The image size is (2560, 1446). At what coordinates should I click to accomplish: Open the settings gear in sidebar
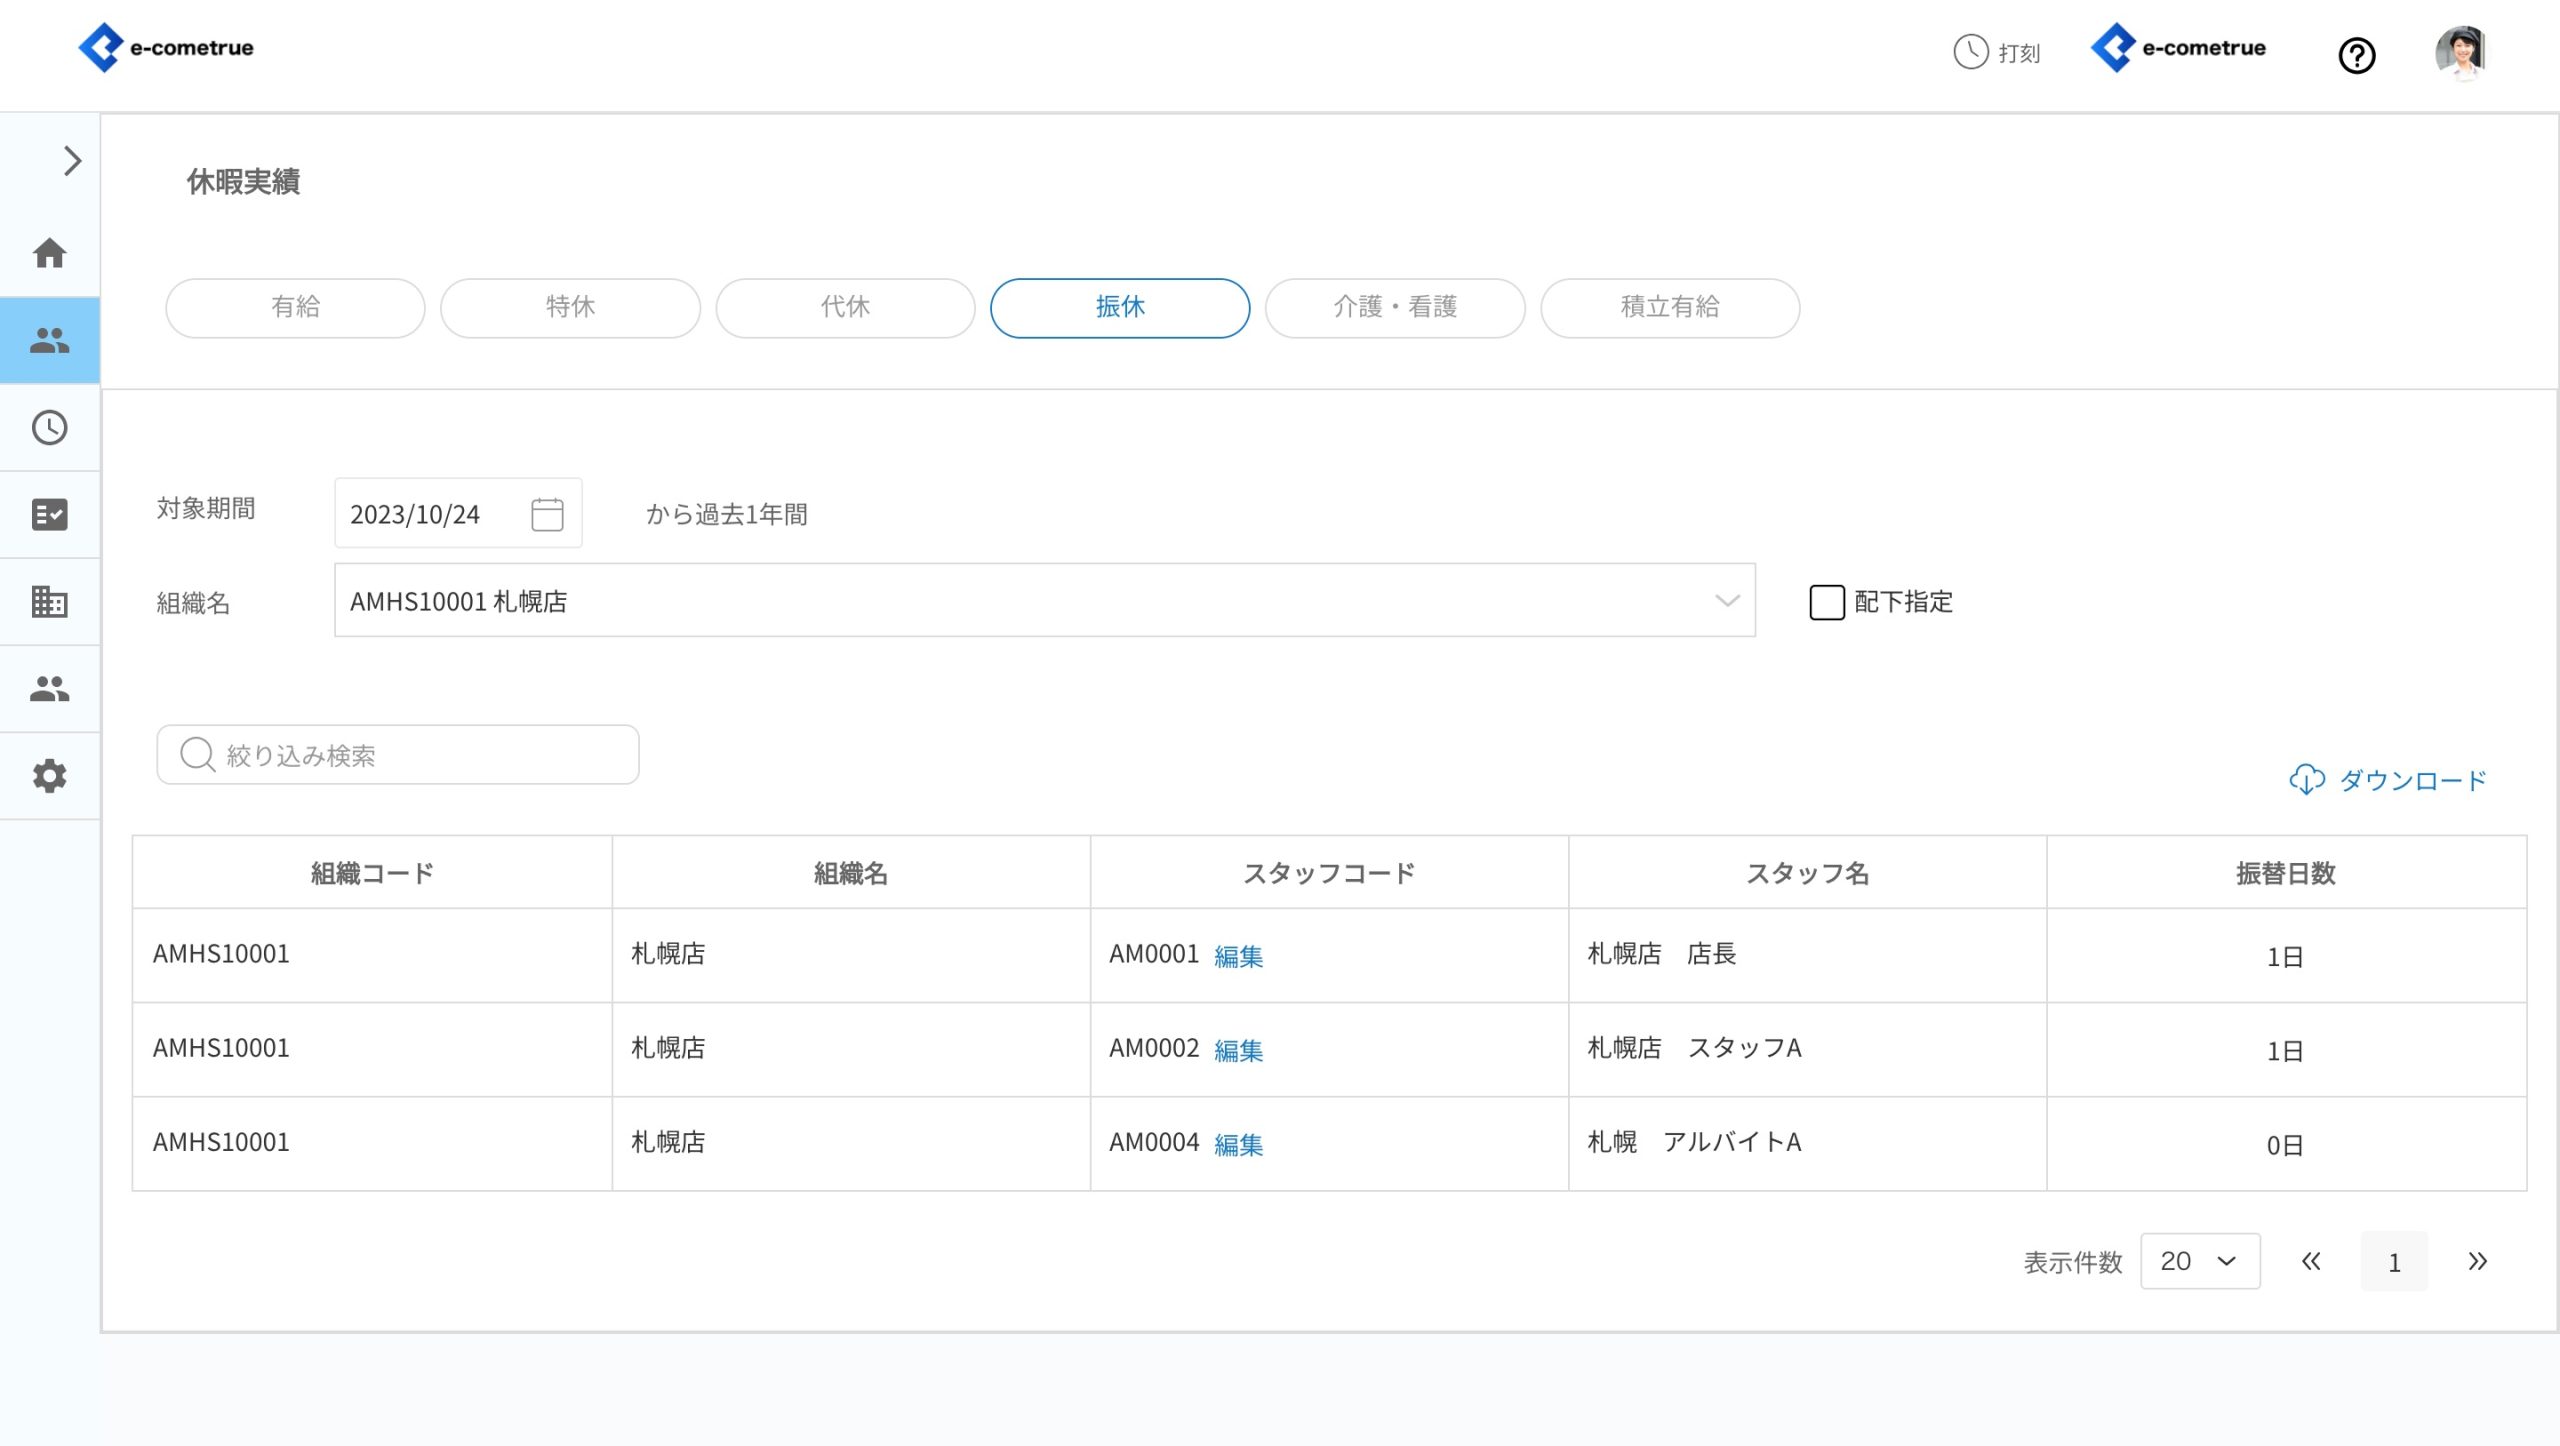pyautogui.click(x=49, y=776)
